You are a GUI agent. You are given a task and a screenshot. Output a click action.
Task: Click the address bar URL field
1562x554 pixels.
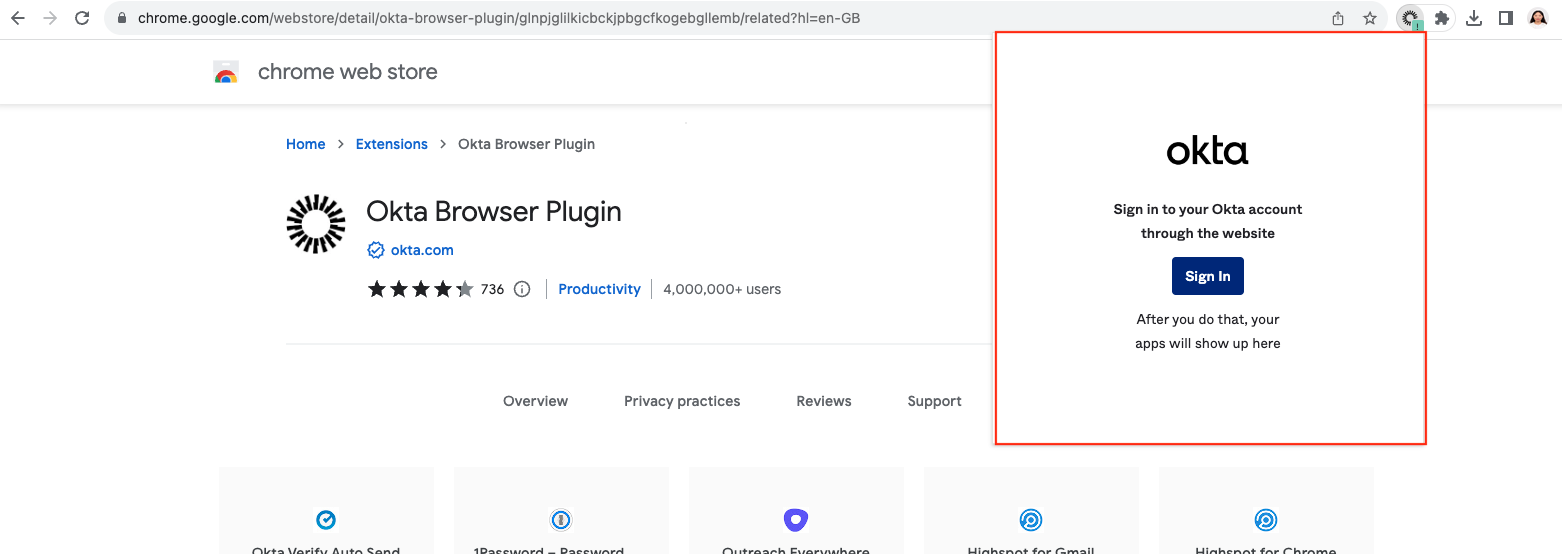coord(700,18)
